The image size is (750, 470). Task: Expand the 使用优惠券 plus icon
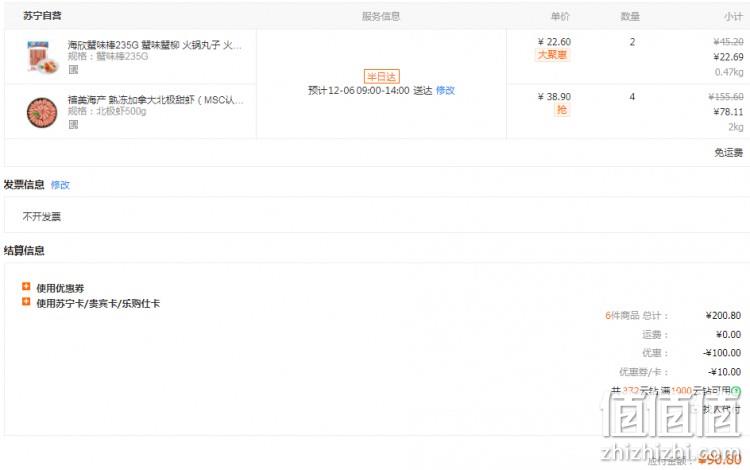pos(26,286)
